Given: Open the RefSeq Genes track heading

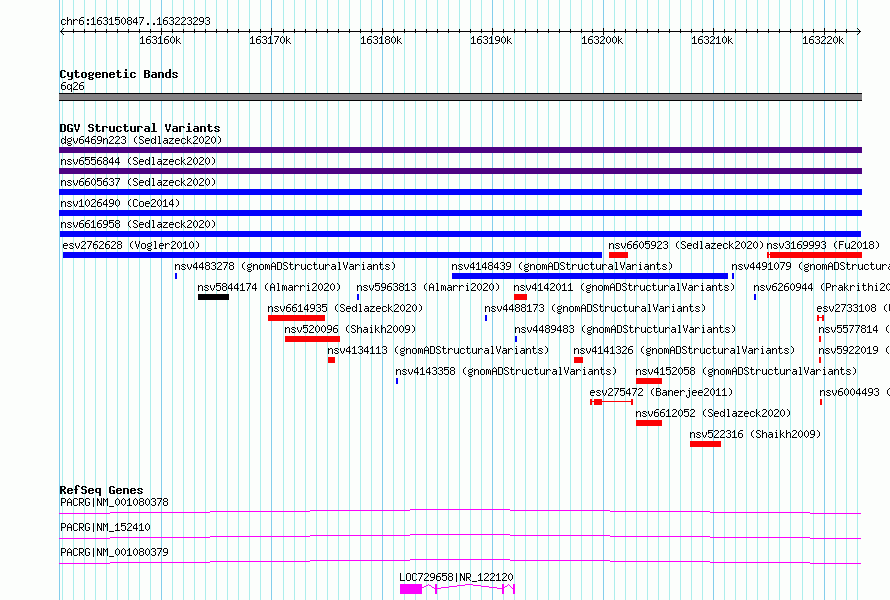Looking at the screenshot, I should pyautogui.click(x=101, y=490).
